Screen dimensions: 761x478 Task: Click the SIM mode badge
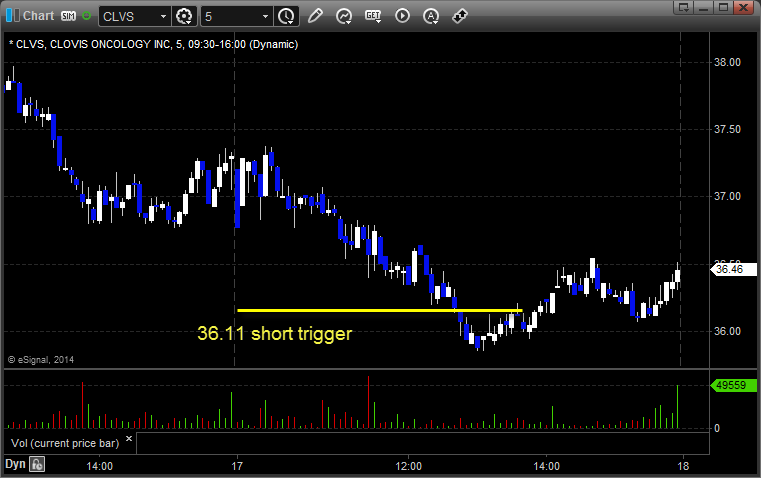coord(68,16)
